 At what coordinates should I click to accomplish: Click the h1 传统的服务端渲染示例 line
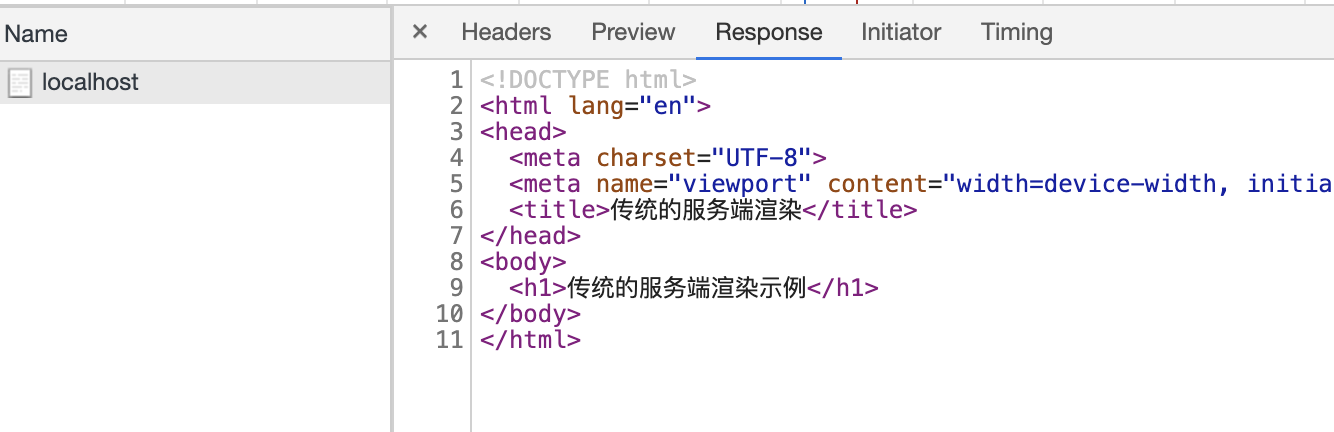click(x=693, y=288)
